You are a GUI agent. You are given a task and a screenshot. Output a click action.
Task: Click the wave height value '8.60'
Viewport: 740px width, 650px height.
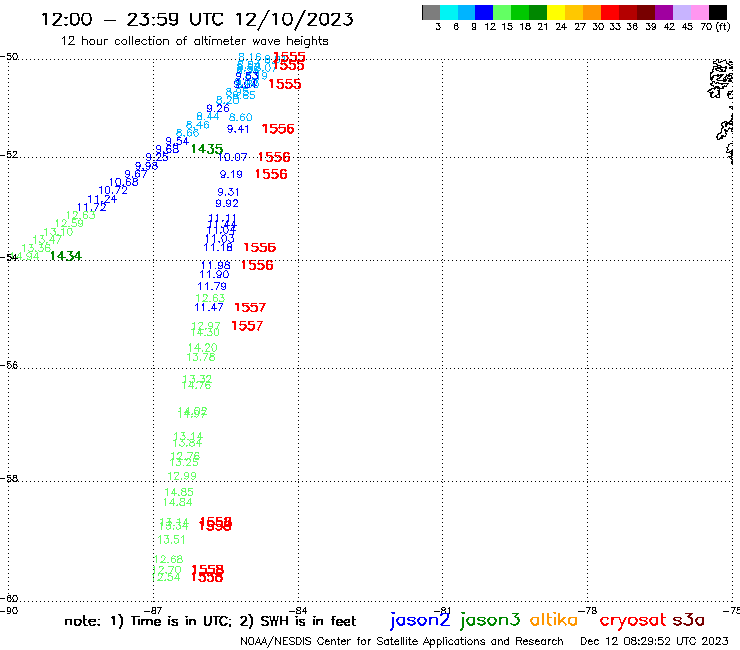(240, 117)
